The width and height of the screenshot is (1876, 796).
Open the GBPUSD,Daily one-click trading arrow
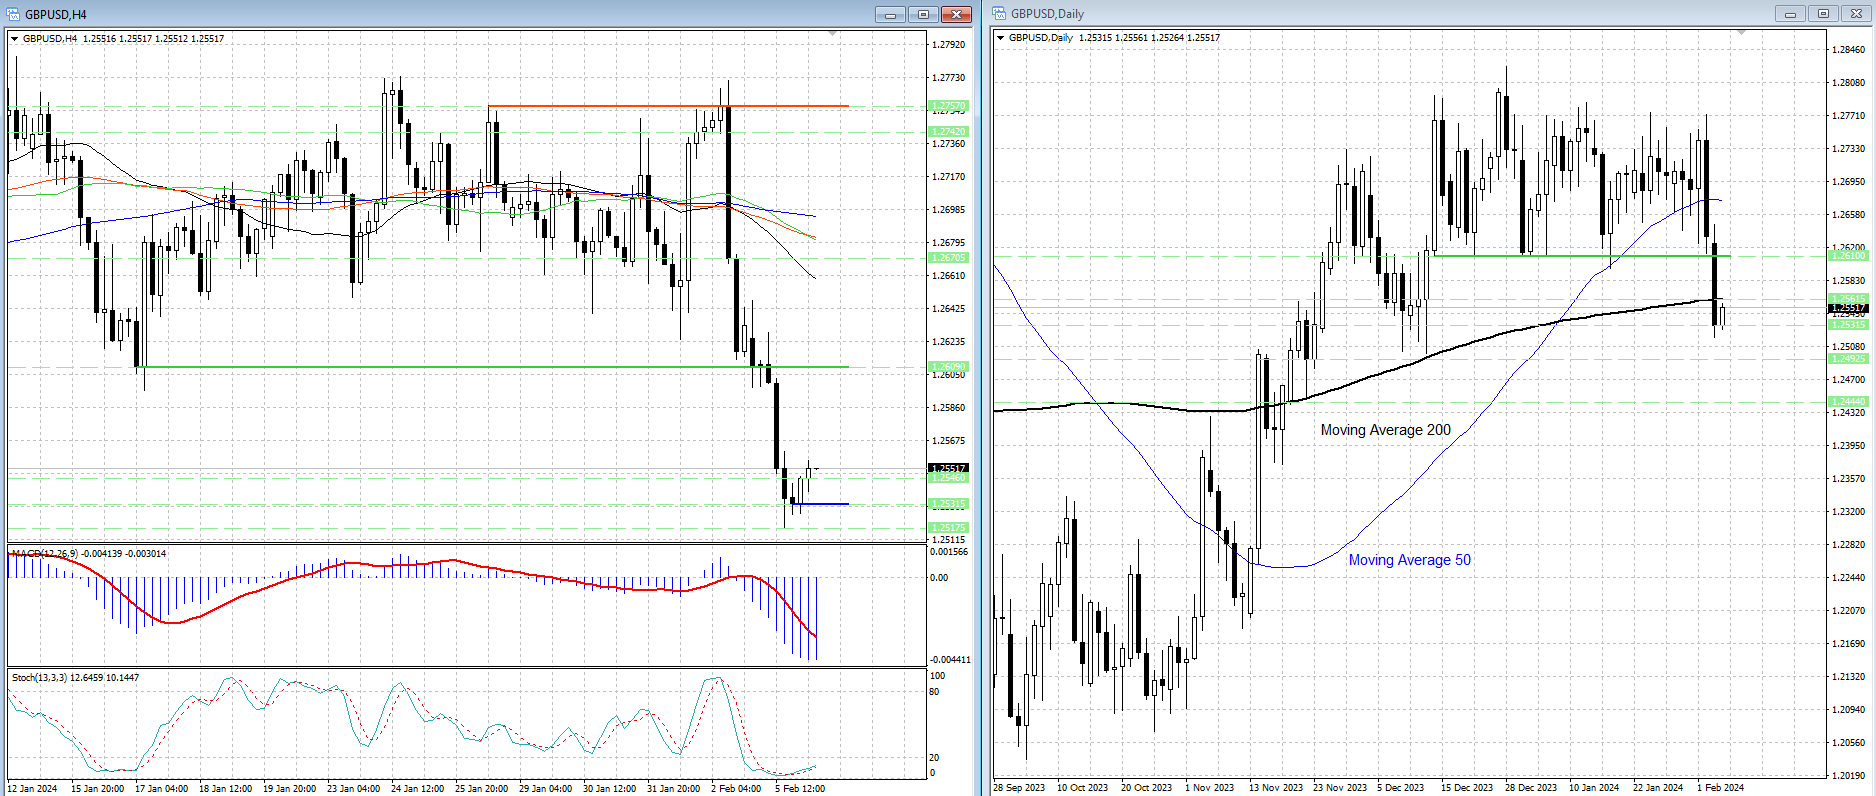[1001, 38]
